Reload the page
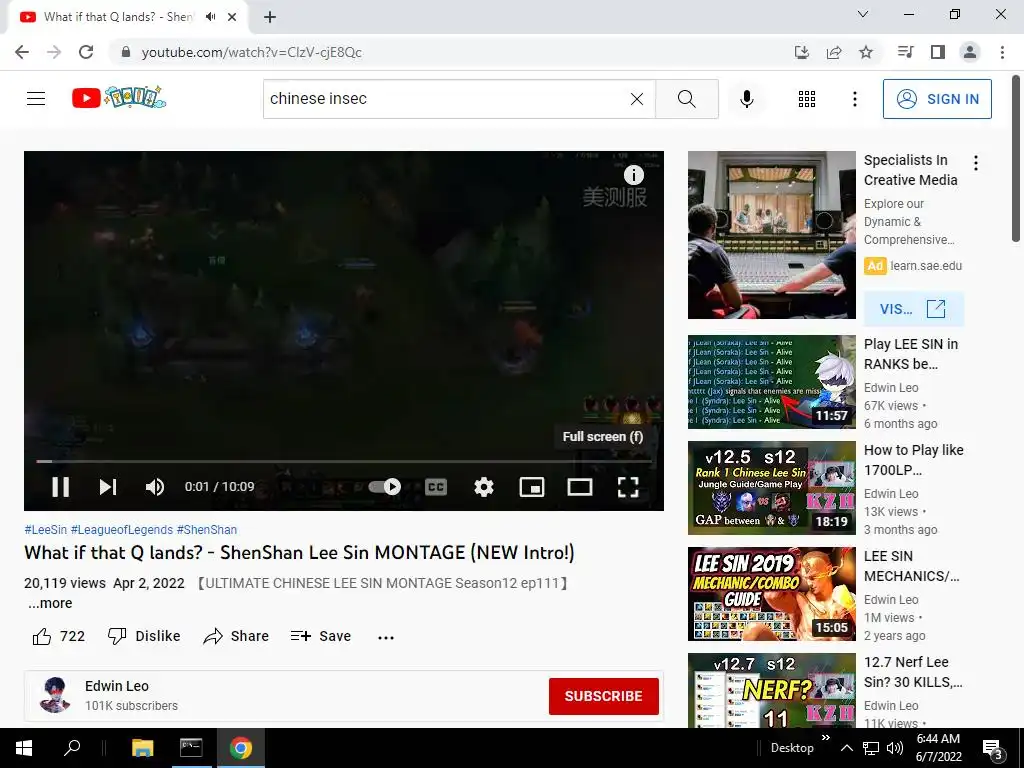1024x768 pixels. (86, 52)
